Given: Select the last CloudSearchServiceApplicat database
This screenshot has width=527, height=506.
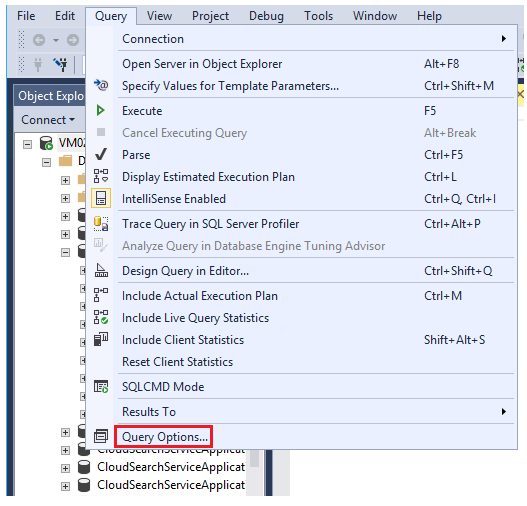Looking at the screenshot, I should click(x=171, y=484).
